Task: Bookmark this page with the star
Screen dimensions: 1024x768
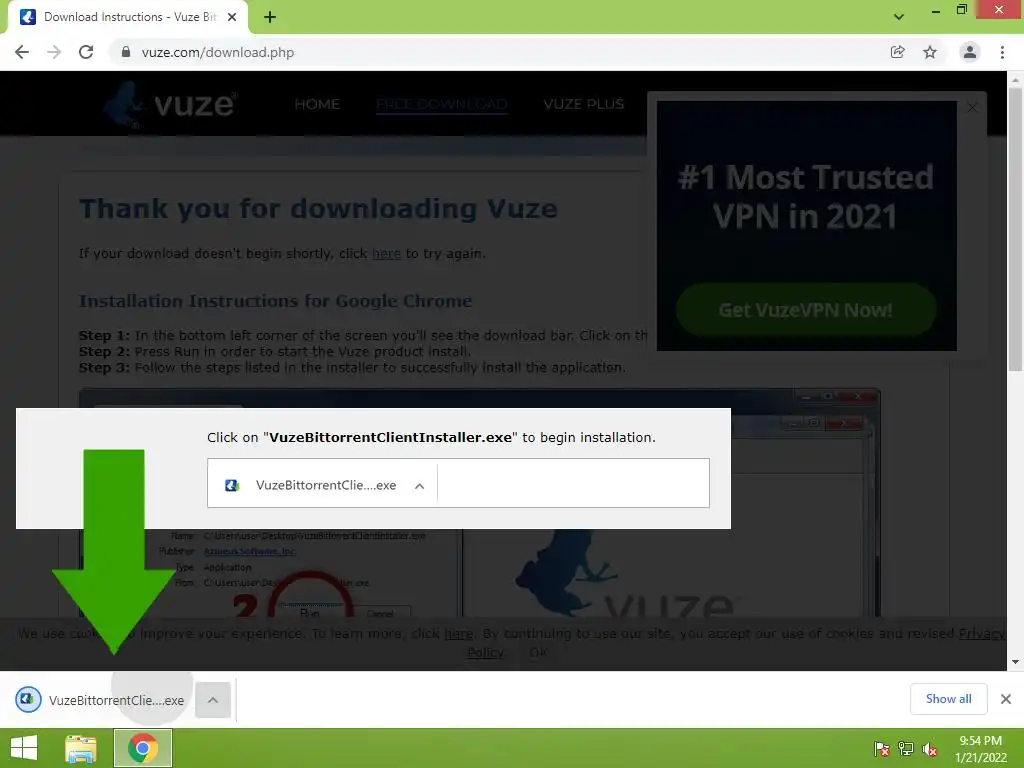Action: (x=930, y=52)
